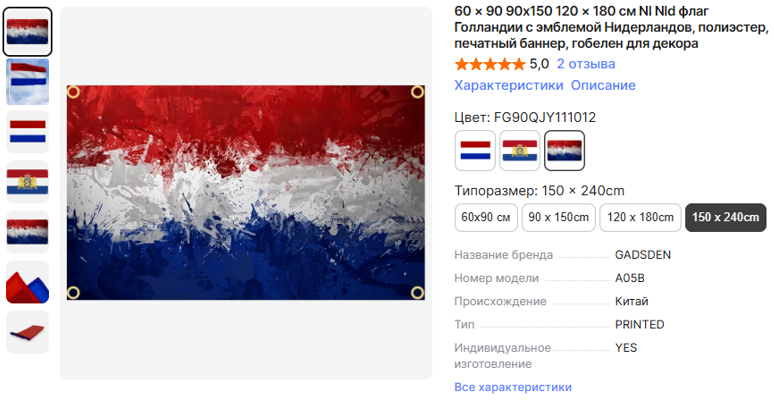The width and height of the screenshot is (774, 407).
Task: Show the plain tricolor flag thumbnail in the gallery
Action: point(28,131)
